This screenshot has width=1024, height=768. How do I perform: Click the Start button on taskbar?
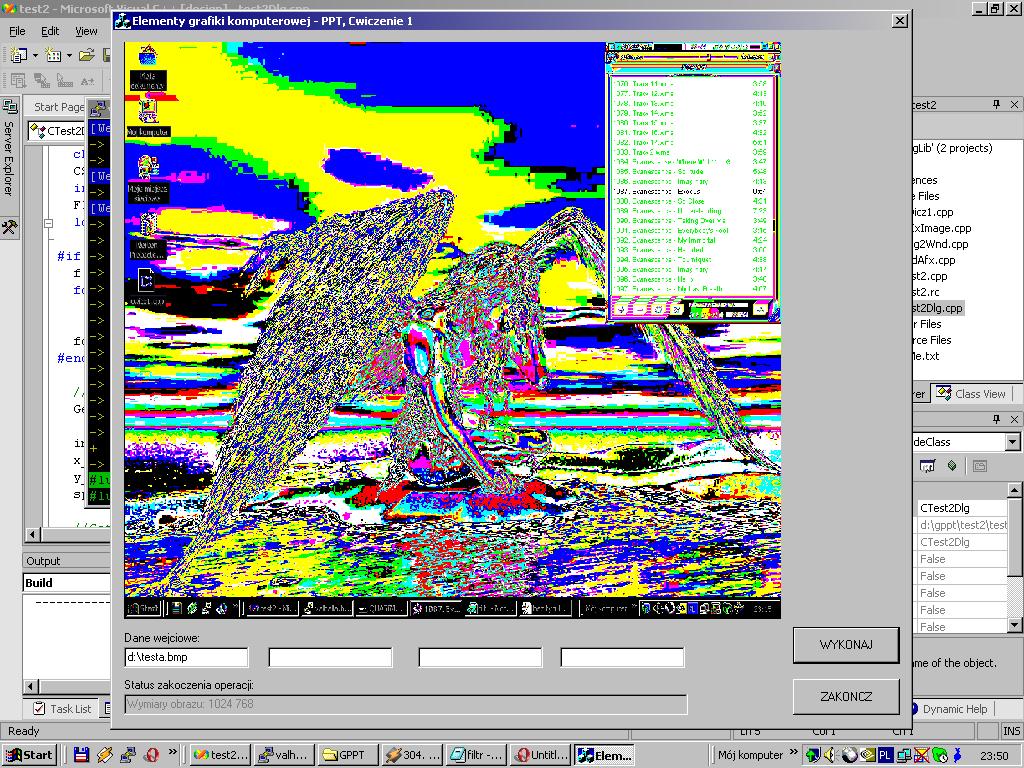[x=29, y=755]
